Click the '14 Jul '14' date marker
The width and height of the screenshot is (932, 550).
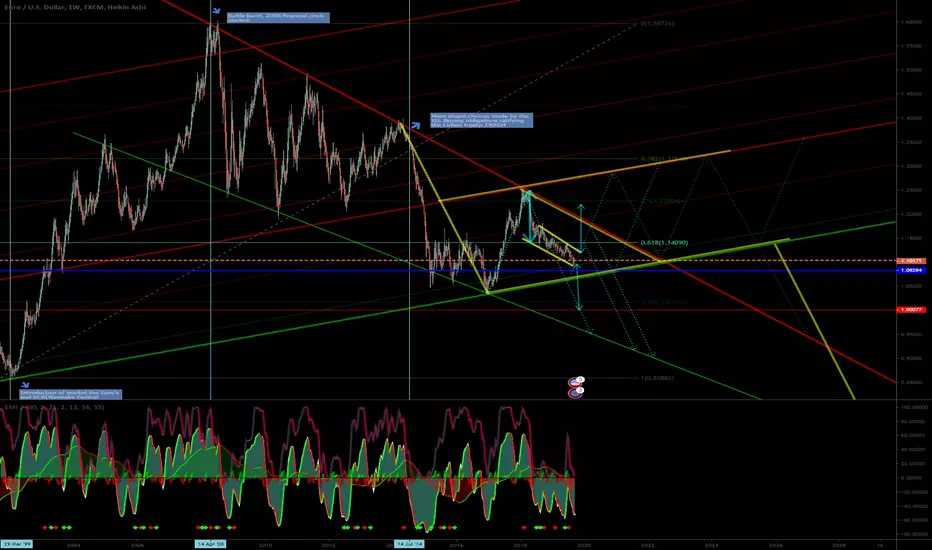tap(410, 544)
